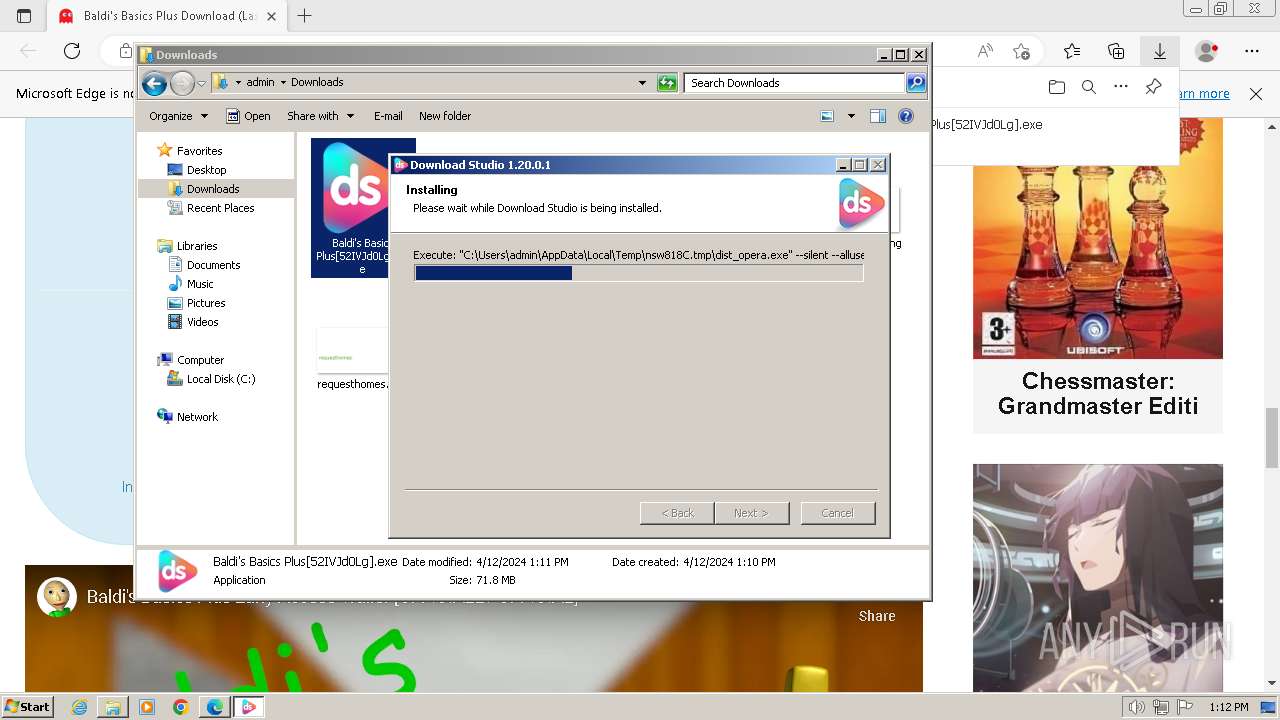Image resolution: width=1280 pixels, height=720 pixels.
Task: Open the recent locations dropdown arrow in Explorer
Action: tap(201, 83)
